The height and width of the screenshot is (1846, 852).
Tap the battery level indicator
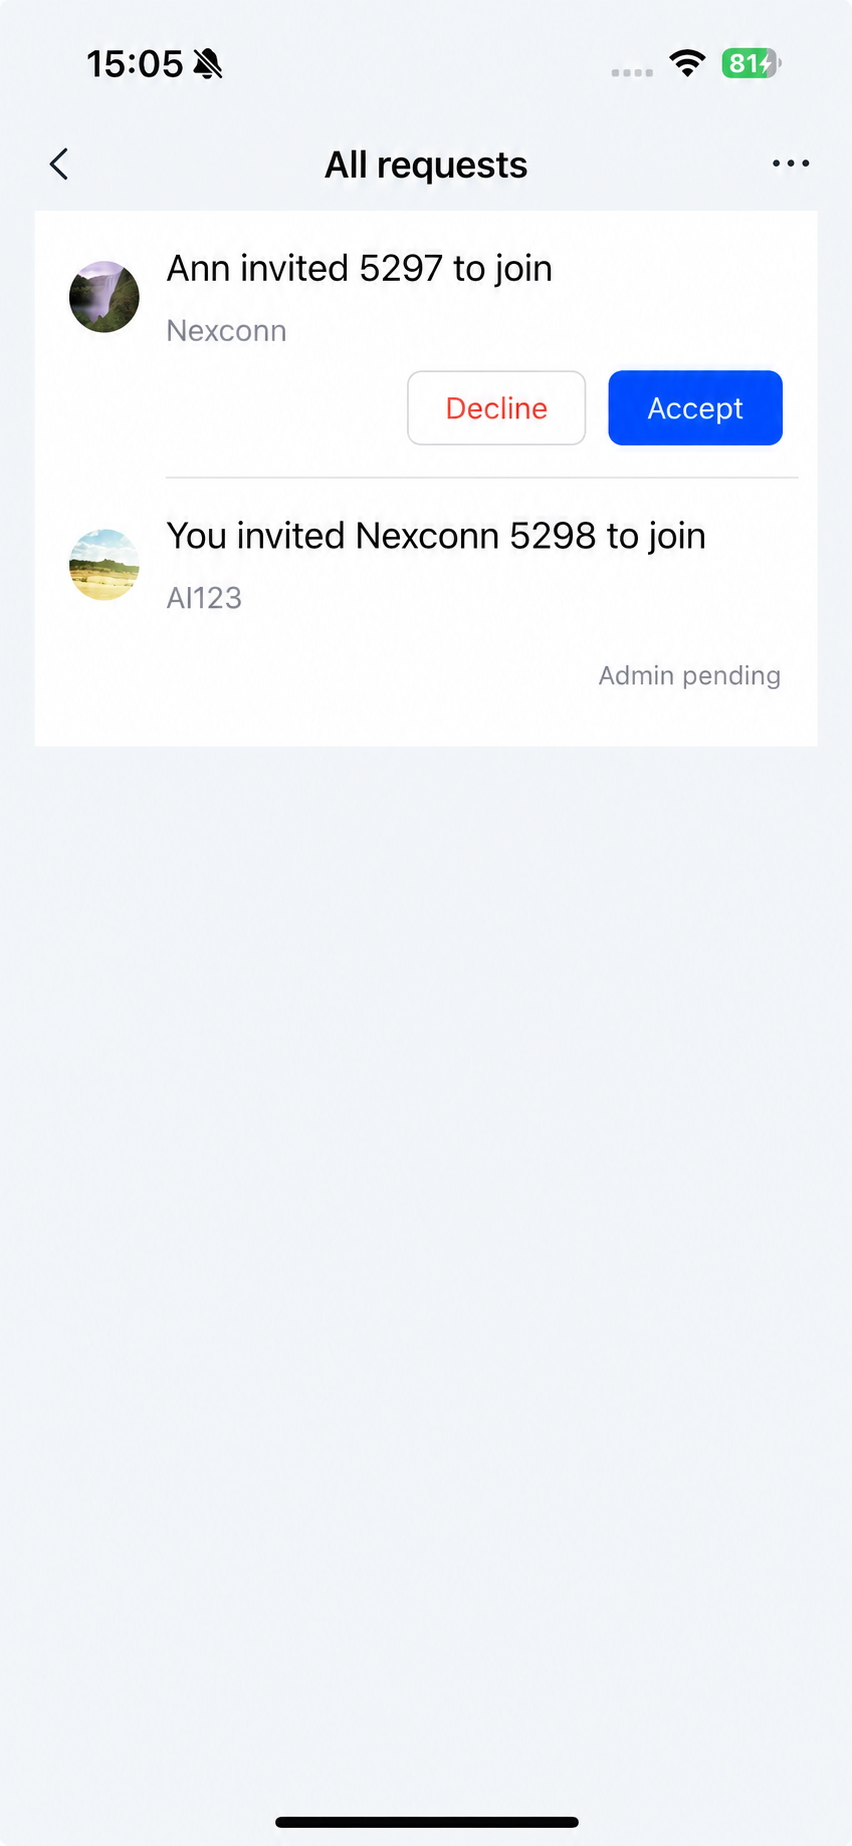(x=750, y=64)
